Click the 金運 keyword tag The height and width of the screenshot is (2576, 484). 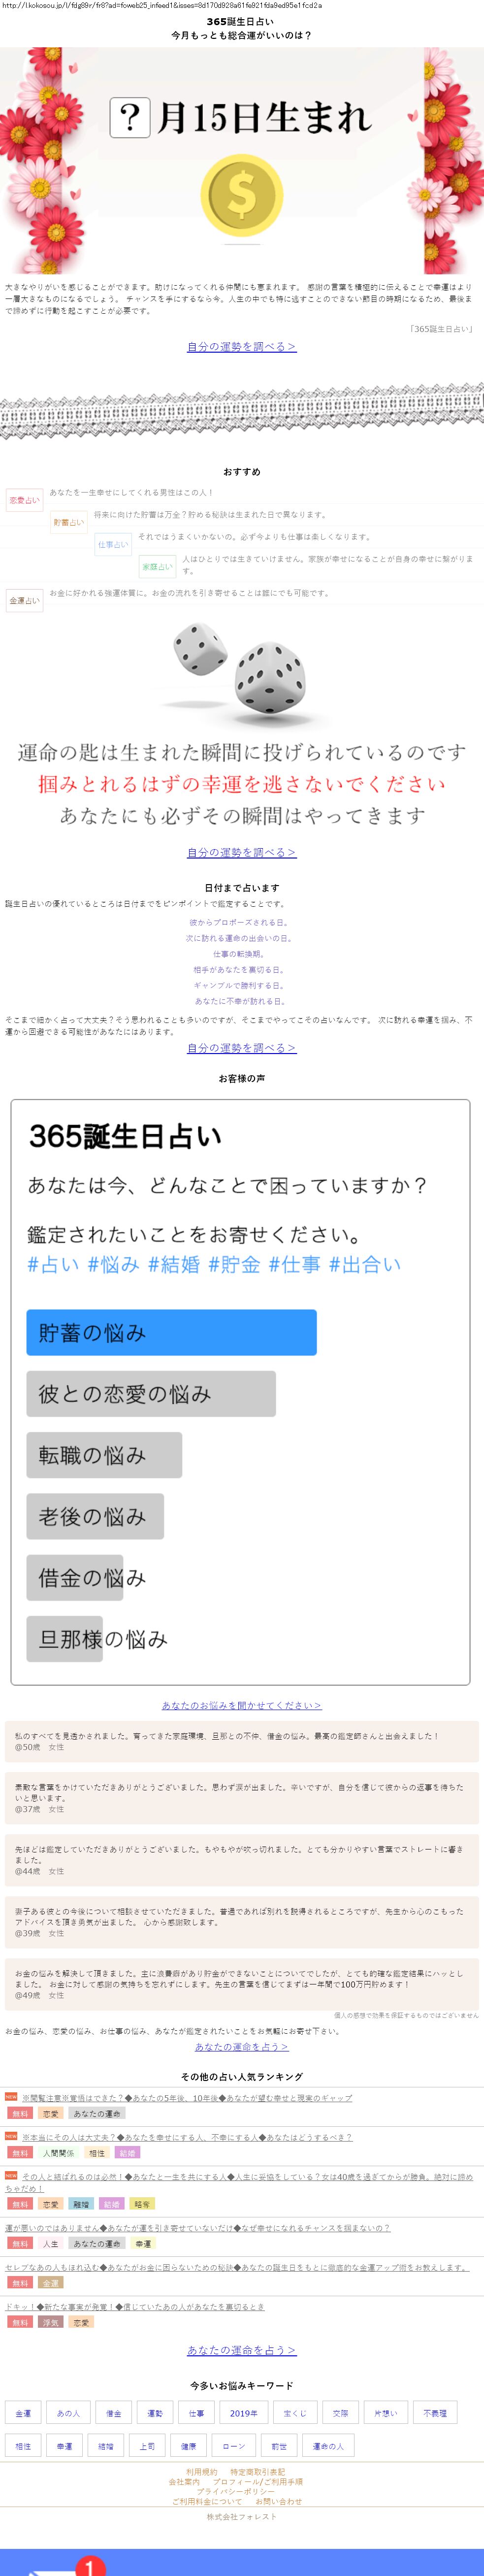(x=23, y=2413)
